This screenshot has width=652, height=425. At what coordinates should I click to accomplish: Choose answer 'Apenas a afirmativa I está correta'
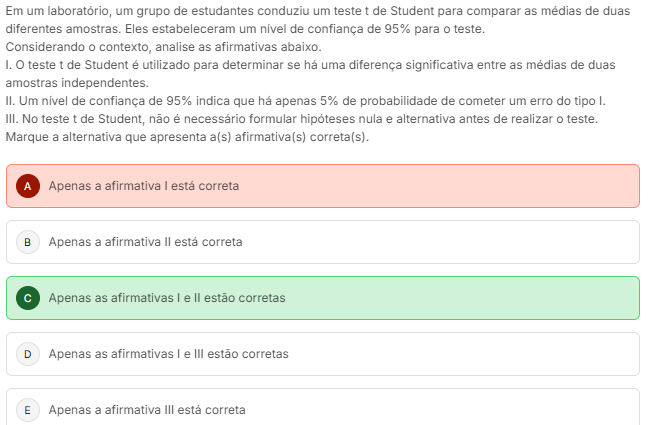[x=143, y=186]
